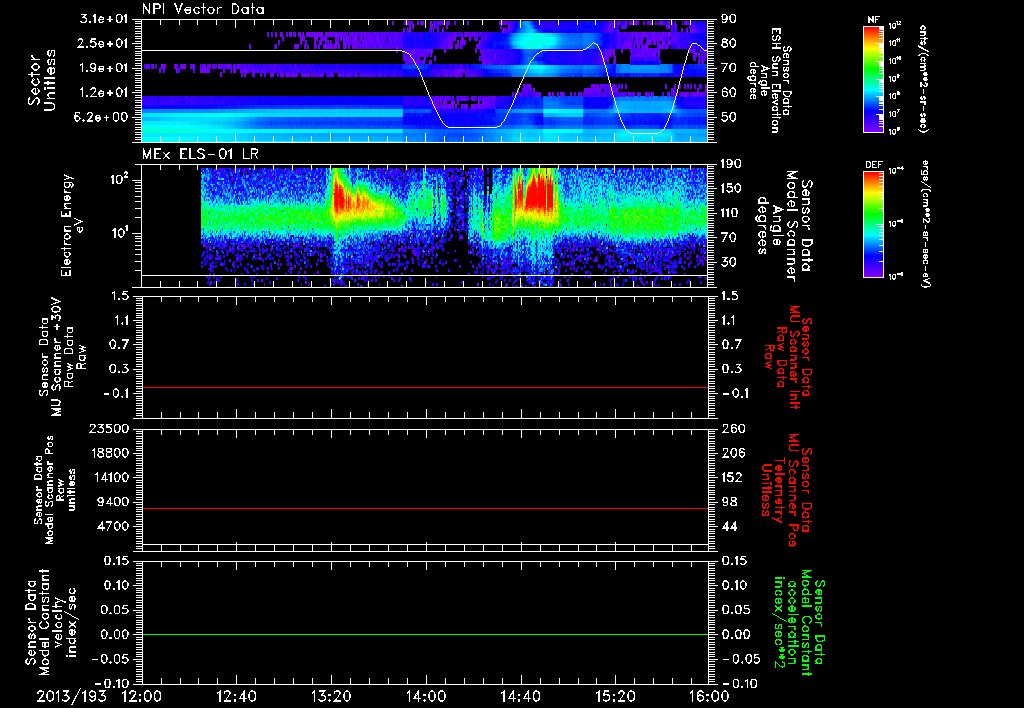Click the 152 right-axis tick value
Image resolution: width=1024 pixels, height=708 pixels.
coord(731,477)
